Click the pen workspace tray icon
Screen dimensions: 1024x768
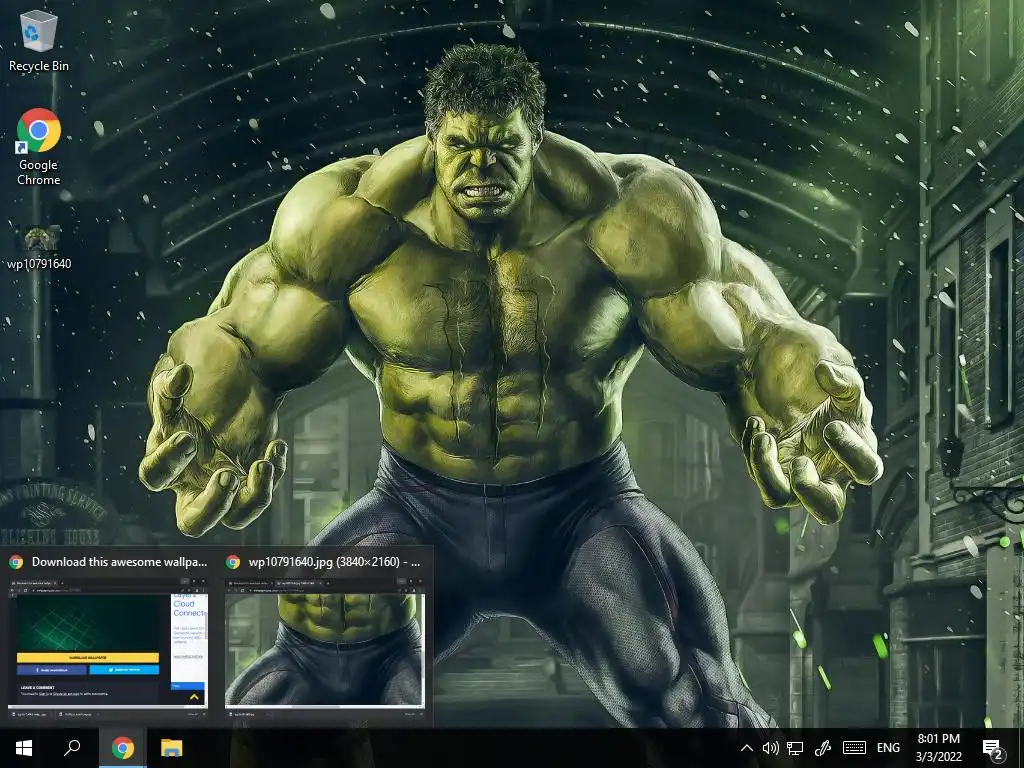coord(822,748)
